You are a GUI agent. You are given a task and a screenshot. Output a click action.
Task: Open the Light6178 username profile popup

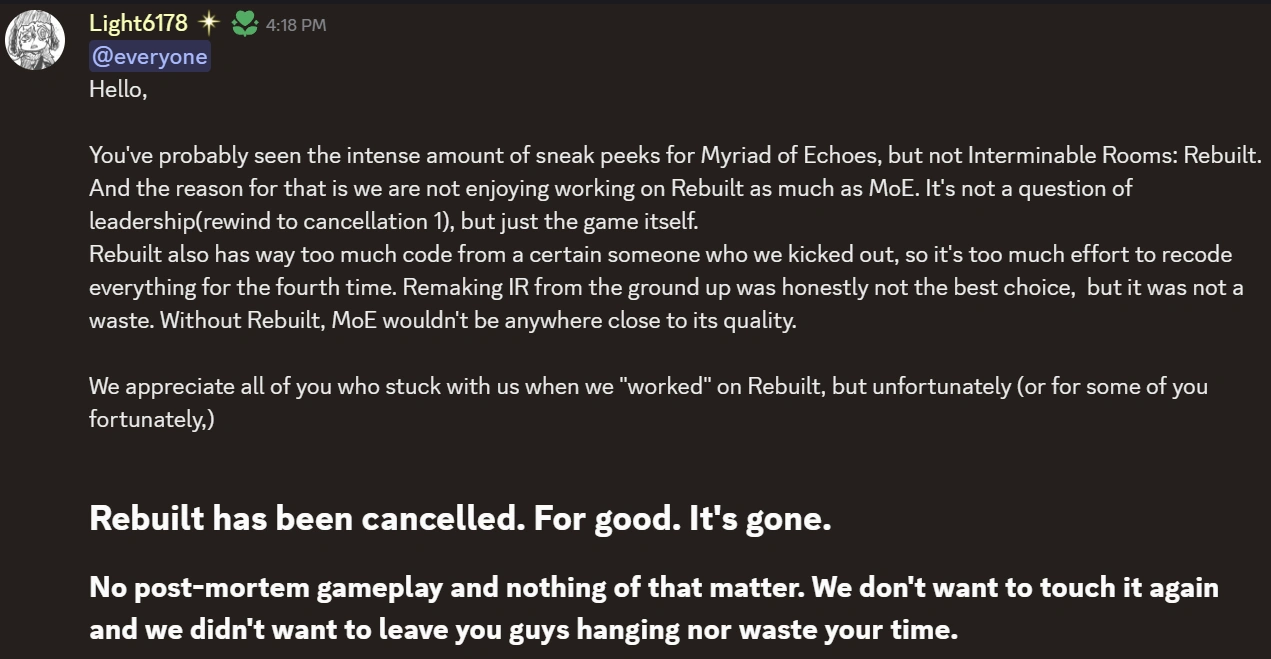pyautogui.click(x=138, y=24)
